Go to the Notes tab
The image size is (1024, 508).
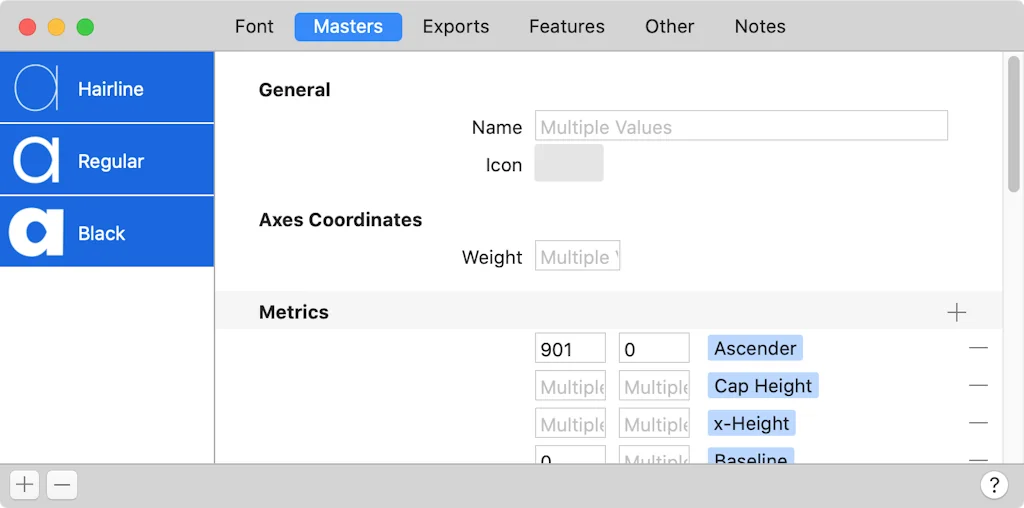pos(760,27)
